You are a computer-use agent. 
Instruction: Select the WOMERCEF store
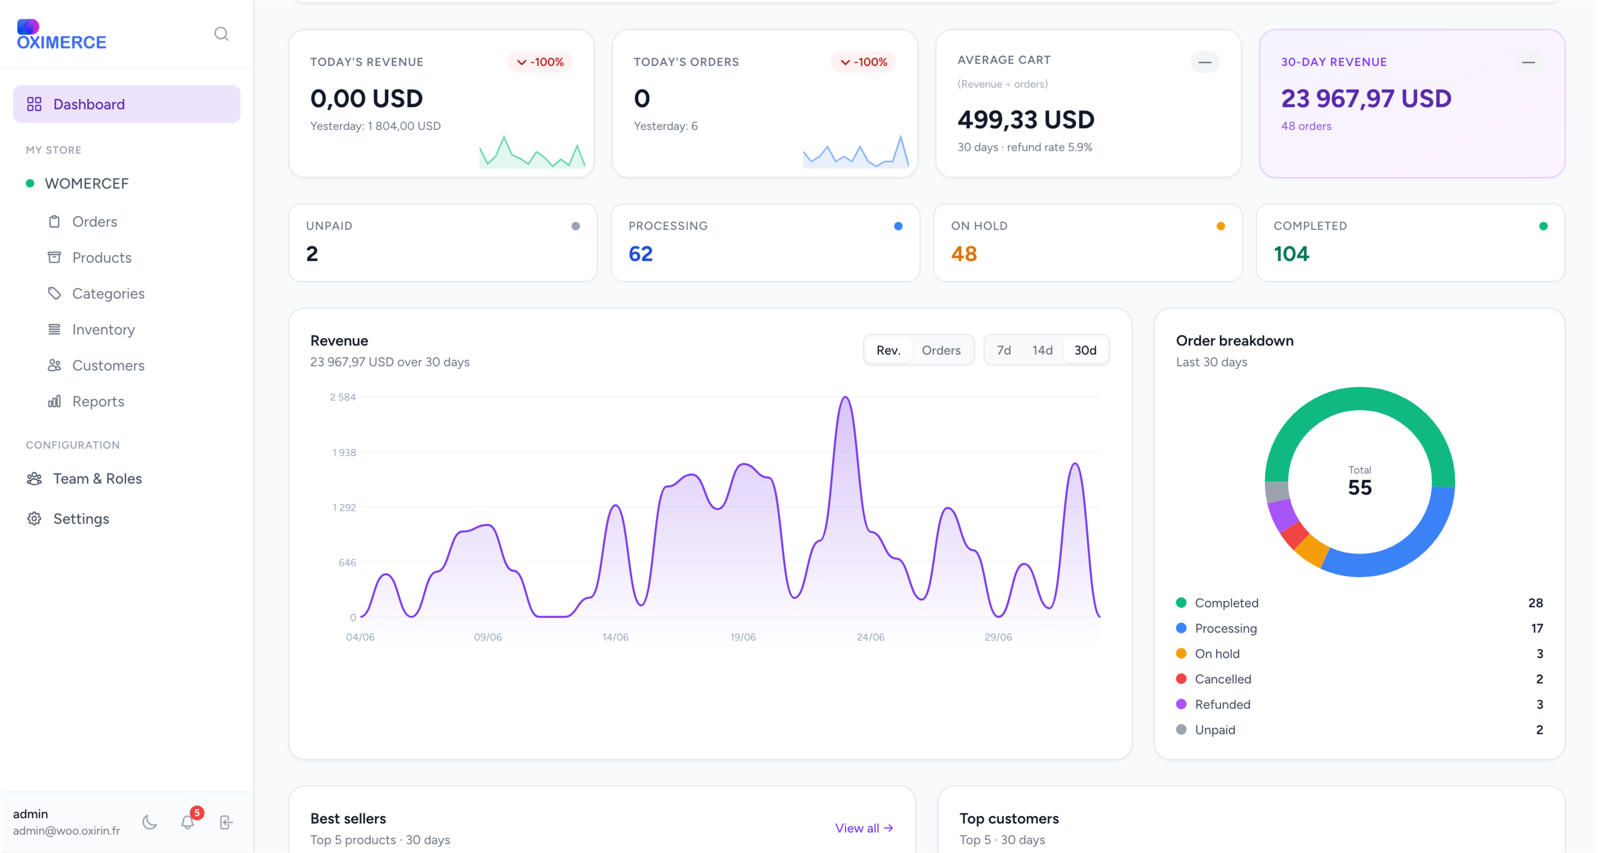(86, 183)
